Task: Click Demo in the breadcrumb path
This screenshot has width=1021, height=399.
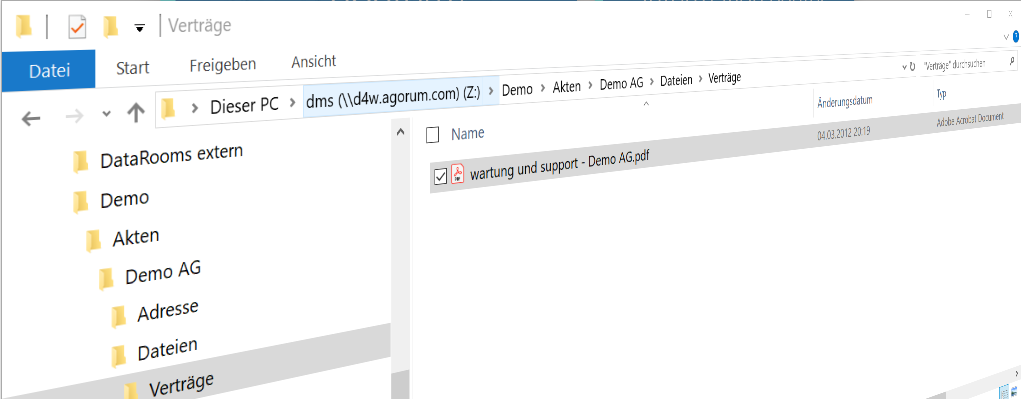Action: click(x=517, y=90)
